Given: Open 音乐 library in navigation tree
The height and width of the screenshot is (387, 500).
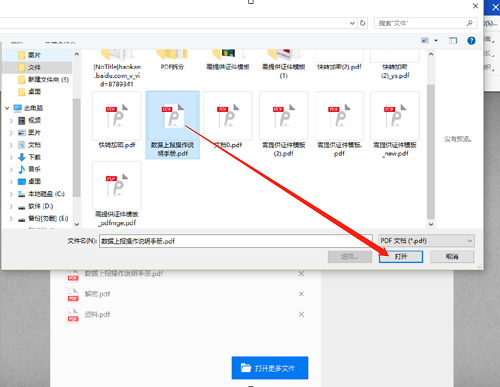Looking at the screenshot, I should 29,169.
